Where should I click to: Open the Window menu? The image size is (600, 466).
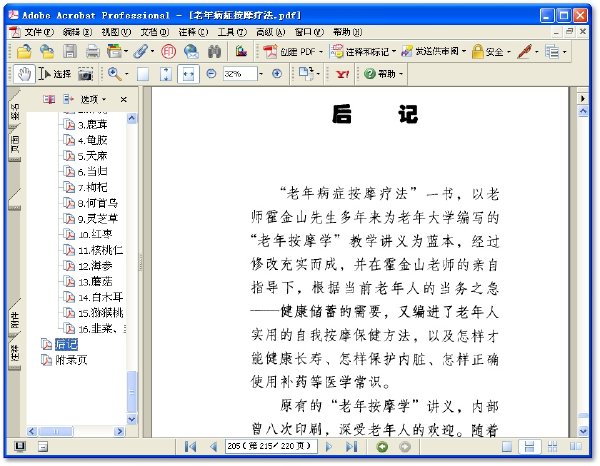[309, 32]
